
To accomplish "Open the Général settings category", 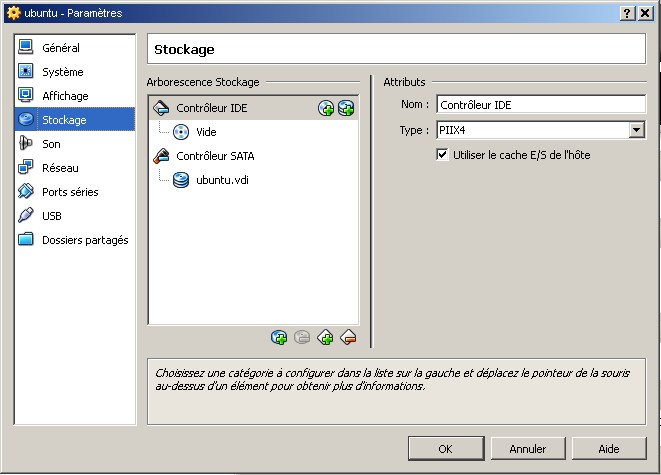I will (60, 48).
